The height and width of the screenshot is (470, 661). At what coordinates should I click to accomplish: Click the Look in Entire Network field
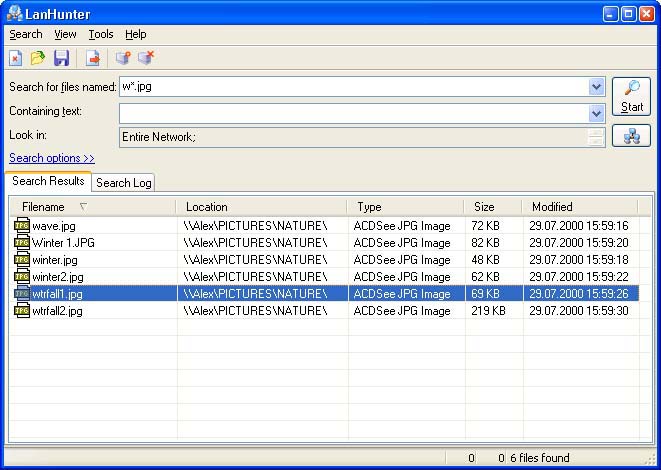pyautogui.click(x=354, y=137)
